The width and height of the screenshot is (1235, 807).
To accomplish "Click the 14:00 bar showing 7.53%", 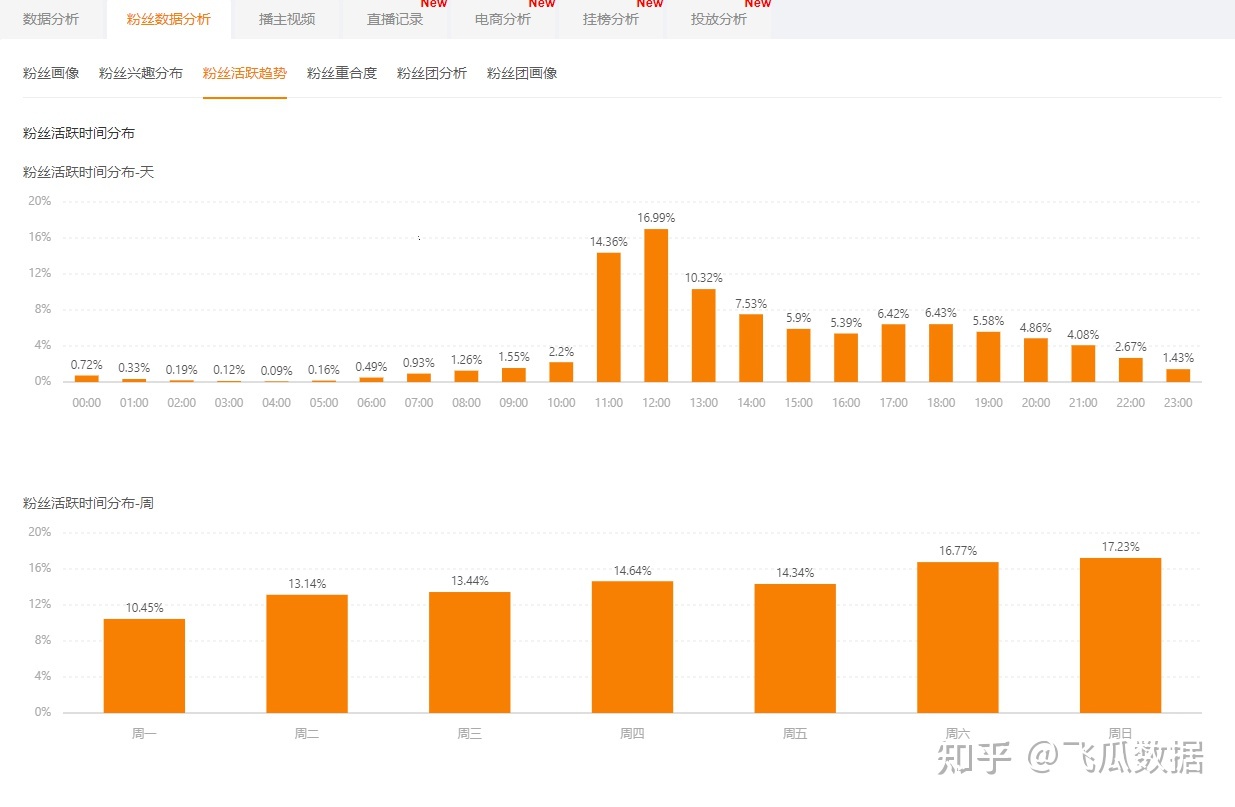I will (x=751, y=348).
